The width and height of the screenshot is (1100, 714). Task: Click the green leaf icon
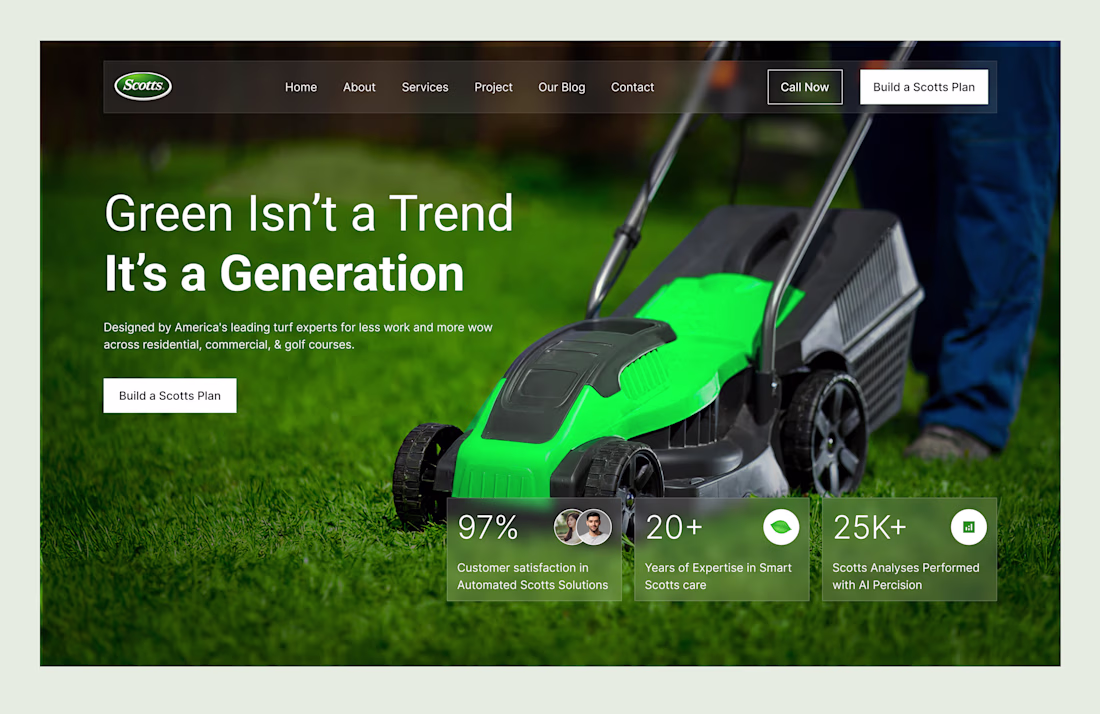pos(781,527)
